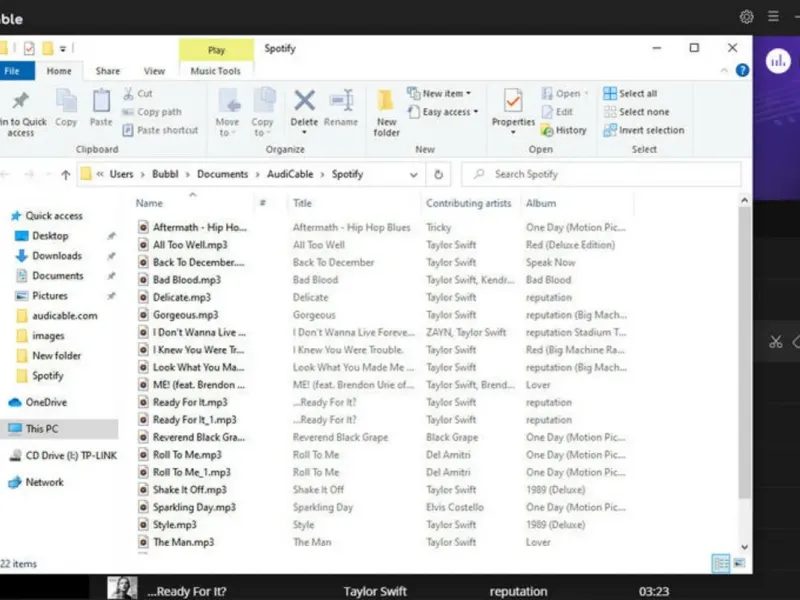Click Paste shortcut command
Viewport: 800px width, 600px height.
160,130
